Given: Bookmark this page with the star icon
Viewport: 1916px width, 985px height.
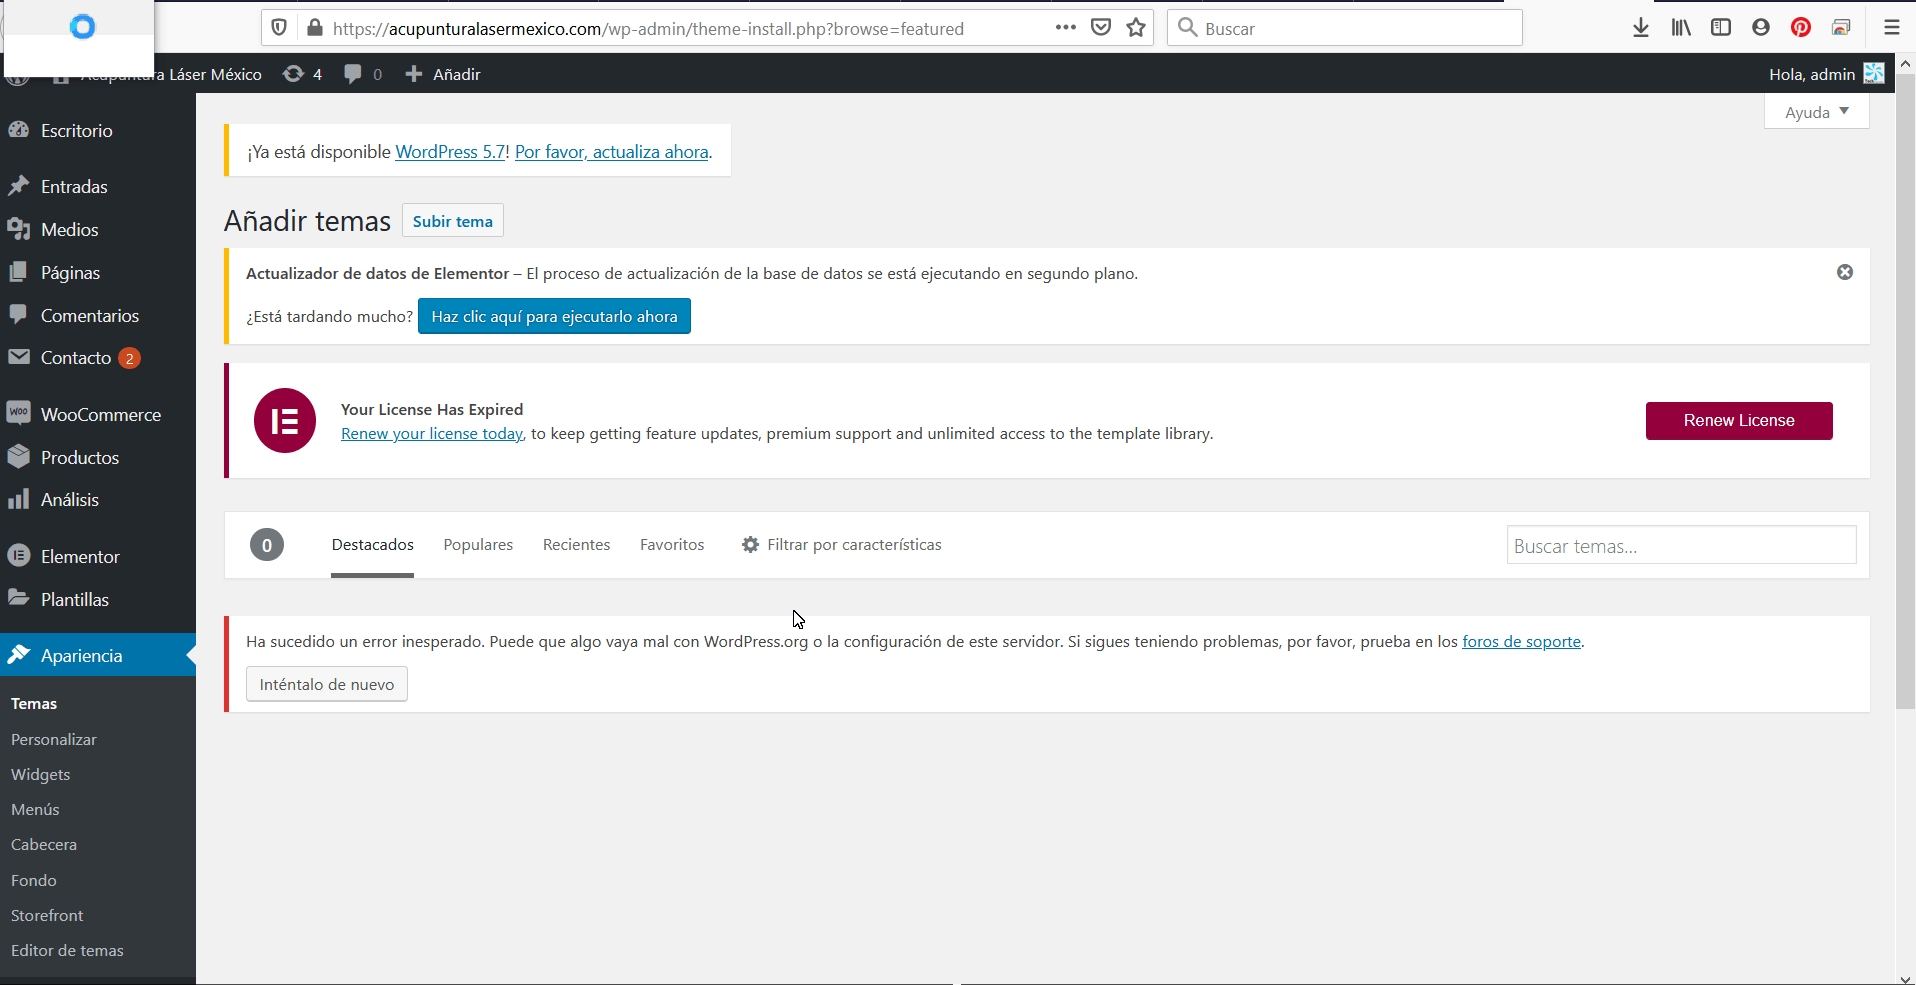Looking at the screenshot, I should [x=1136, y=28].
